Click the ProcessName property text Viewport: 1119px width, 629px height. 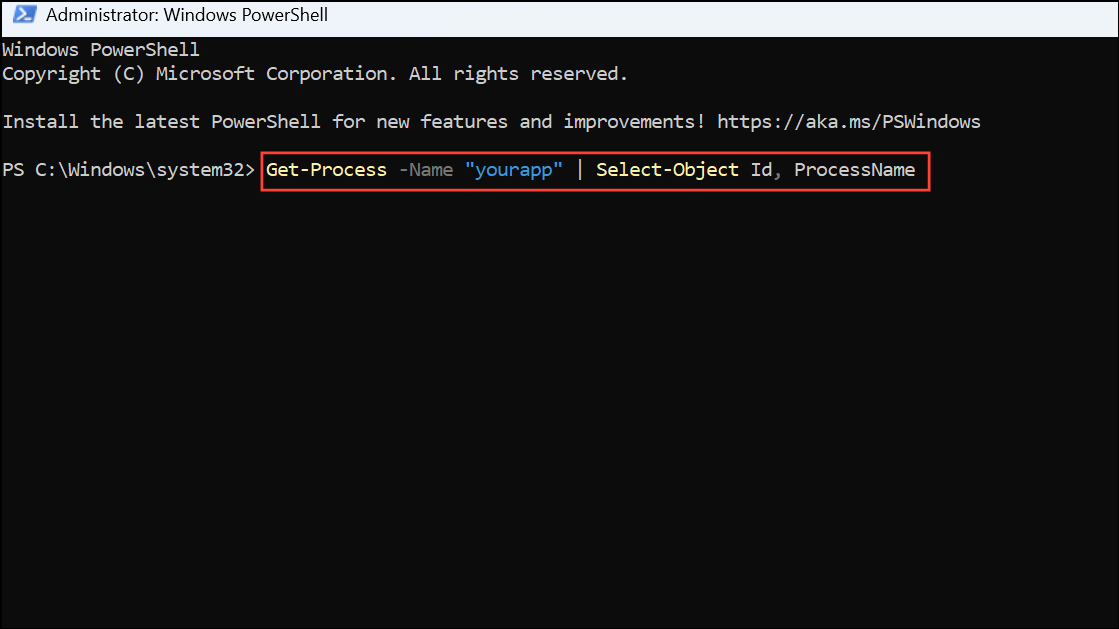(855, 169)
